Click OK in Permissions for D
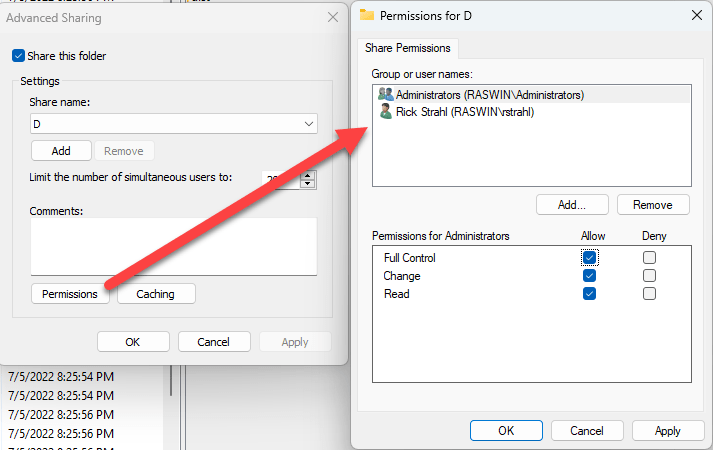Screen dimensions: 713x450 (506, 430)
